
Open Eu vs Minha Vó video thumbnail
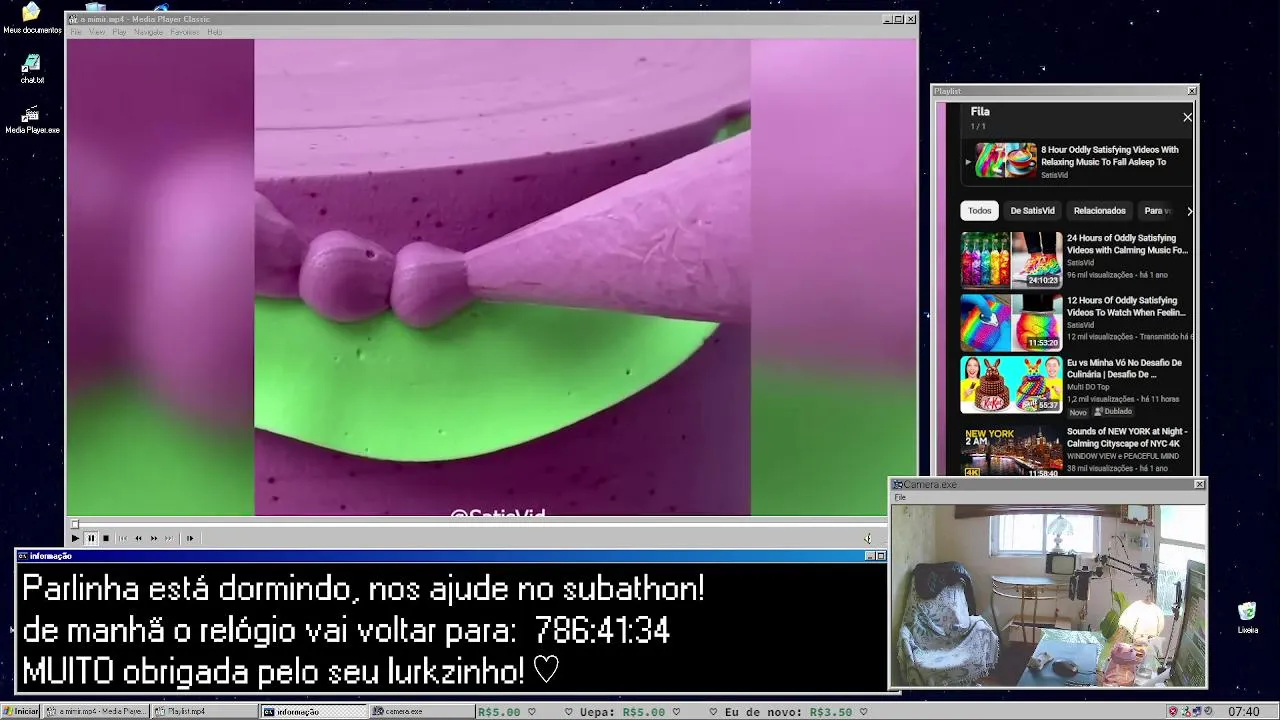point(1011,385)
